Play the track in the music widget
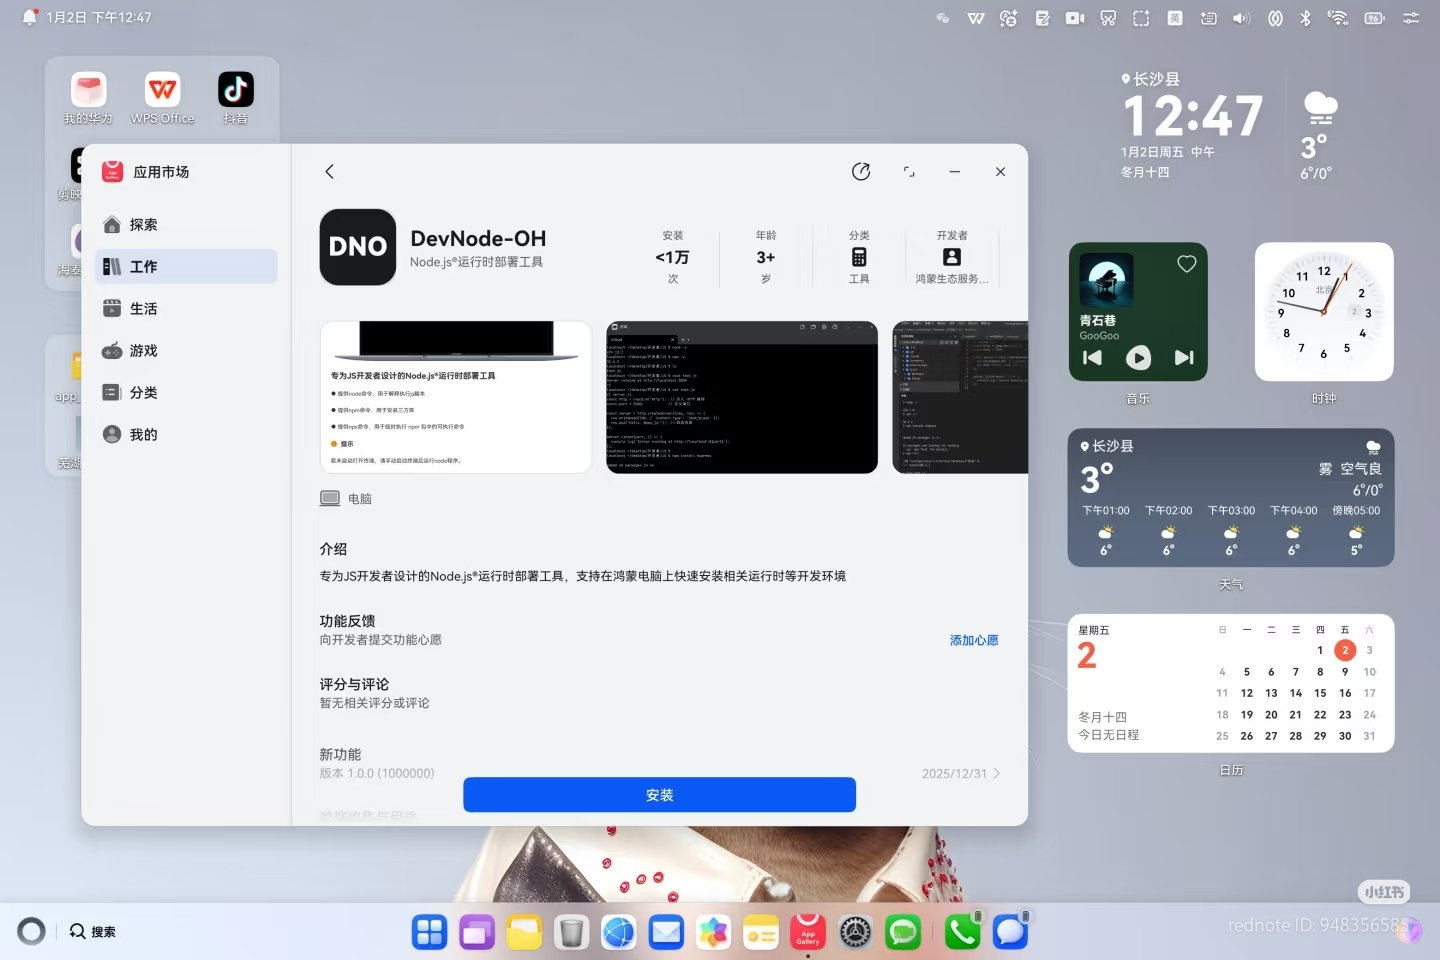 pos(1138,357)
